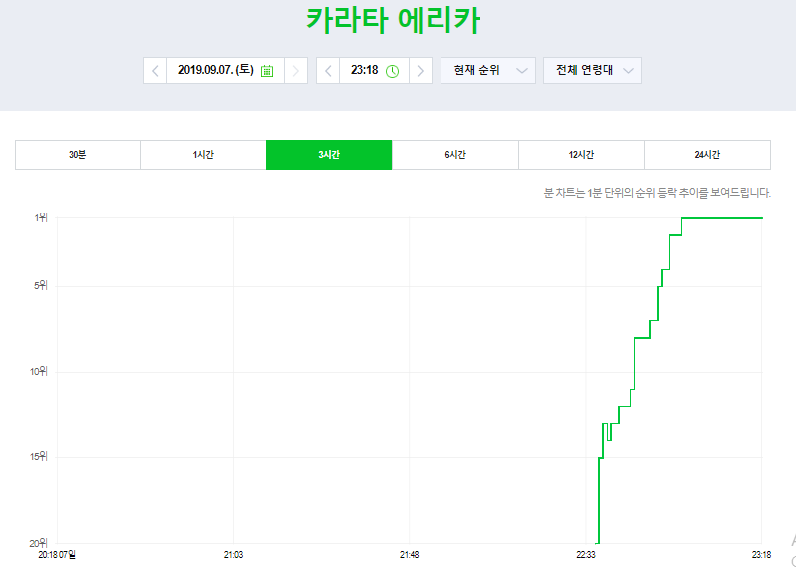Viewport: 796px width, 571px height.
Task: Click the chart note about 1분 단위
Action: [x=657, y=193]
